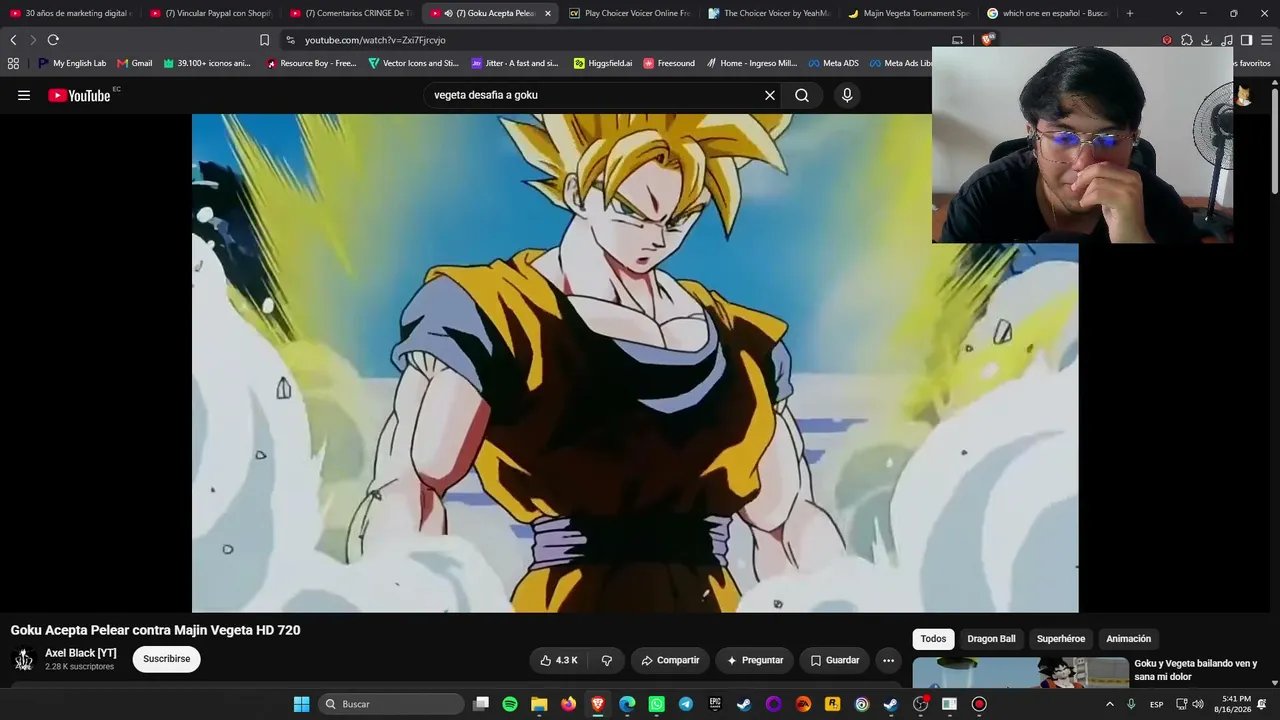Image resolution: width=1280 pixels, height=720 pixels.
Task: Show hidden system tray icons chevron
Action: pos(1109,704)
